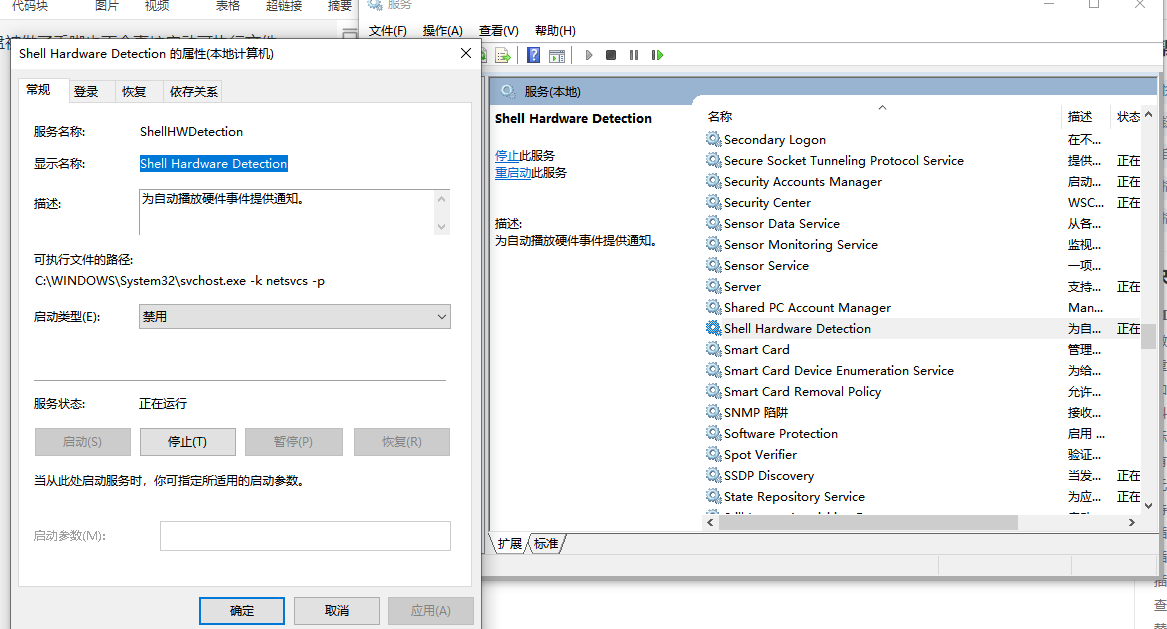Switch to the 恢复 tab
This screenshot has height=629, width=1167.
tap(137, 90)
